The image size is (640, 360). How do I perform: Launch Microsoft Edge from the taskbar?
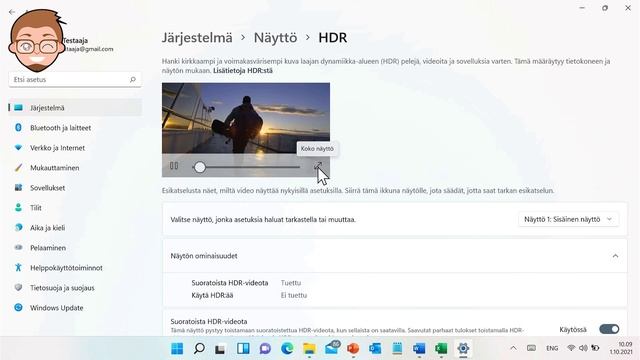pyautogui.click(x=287, y=349)
